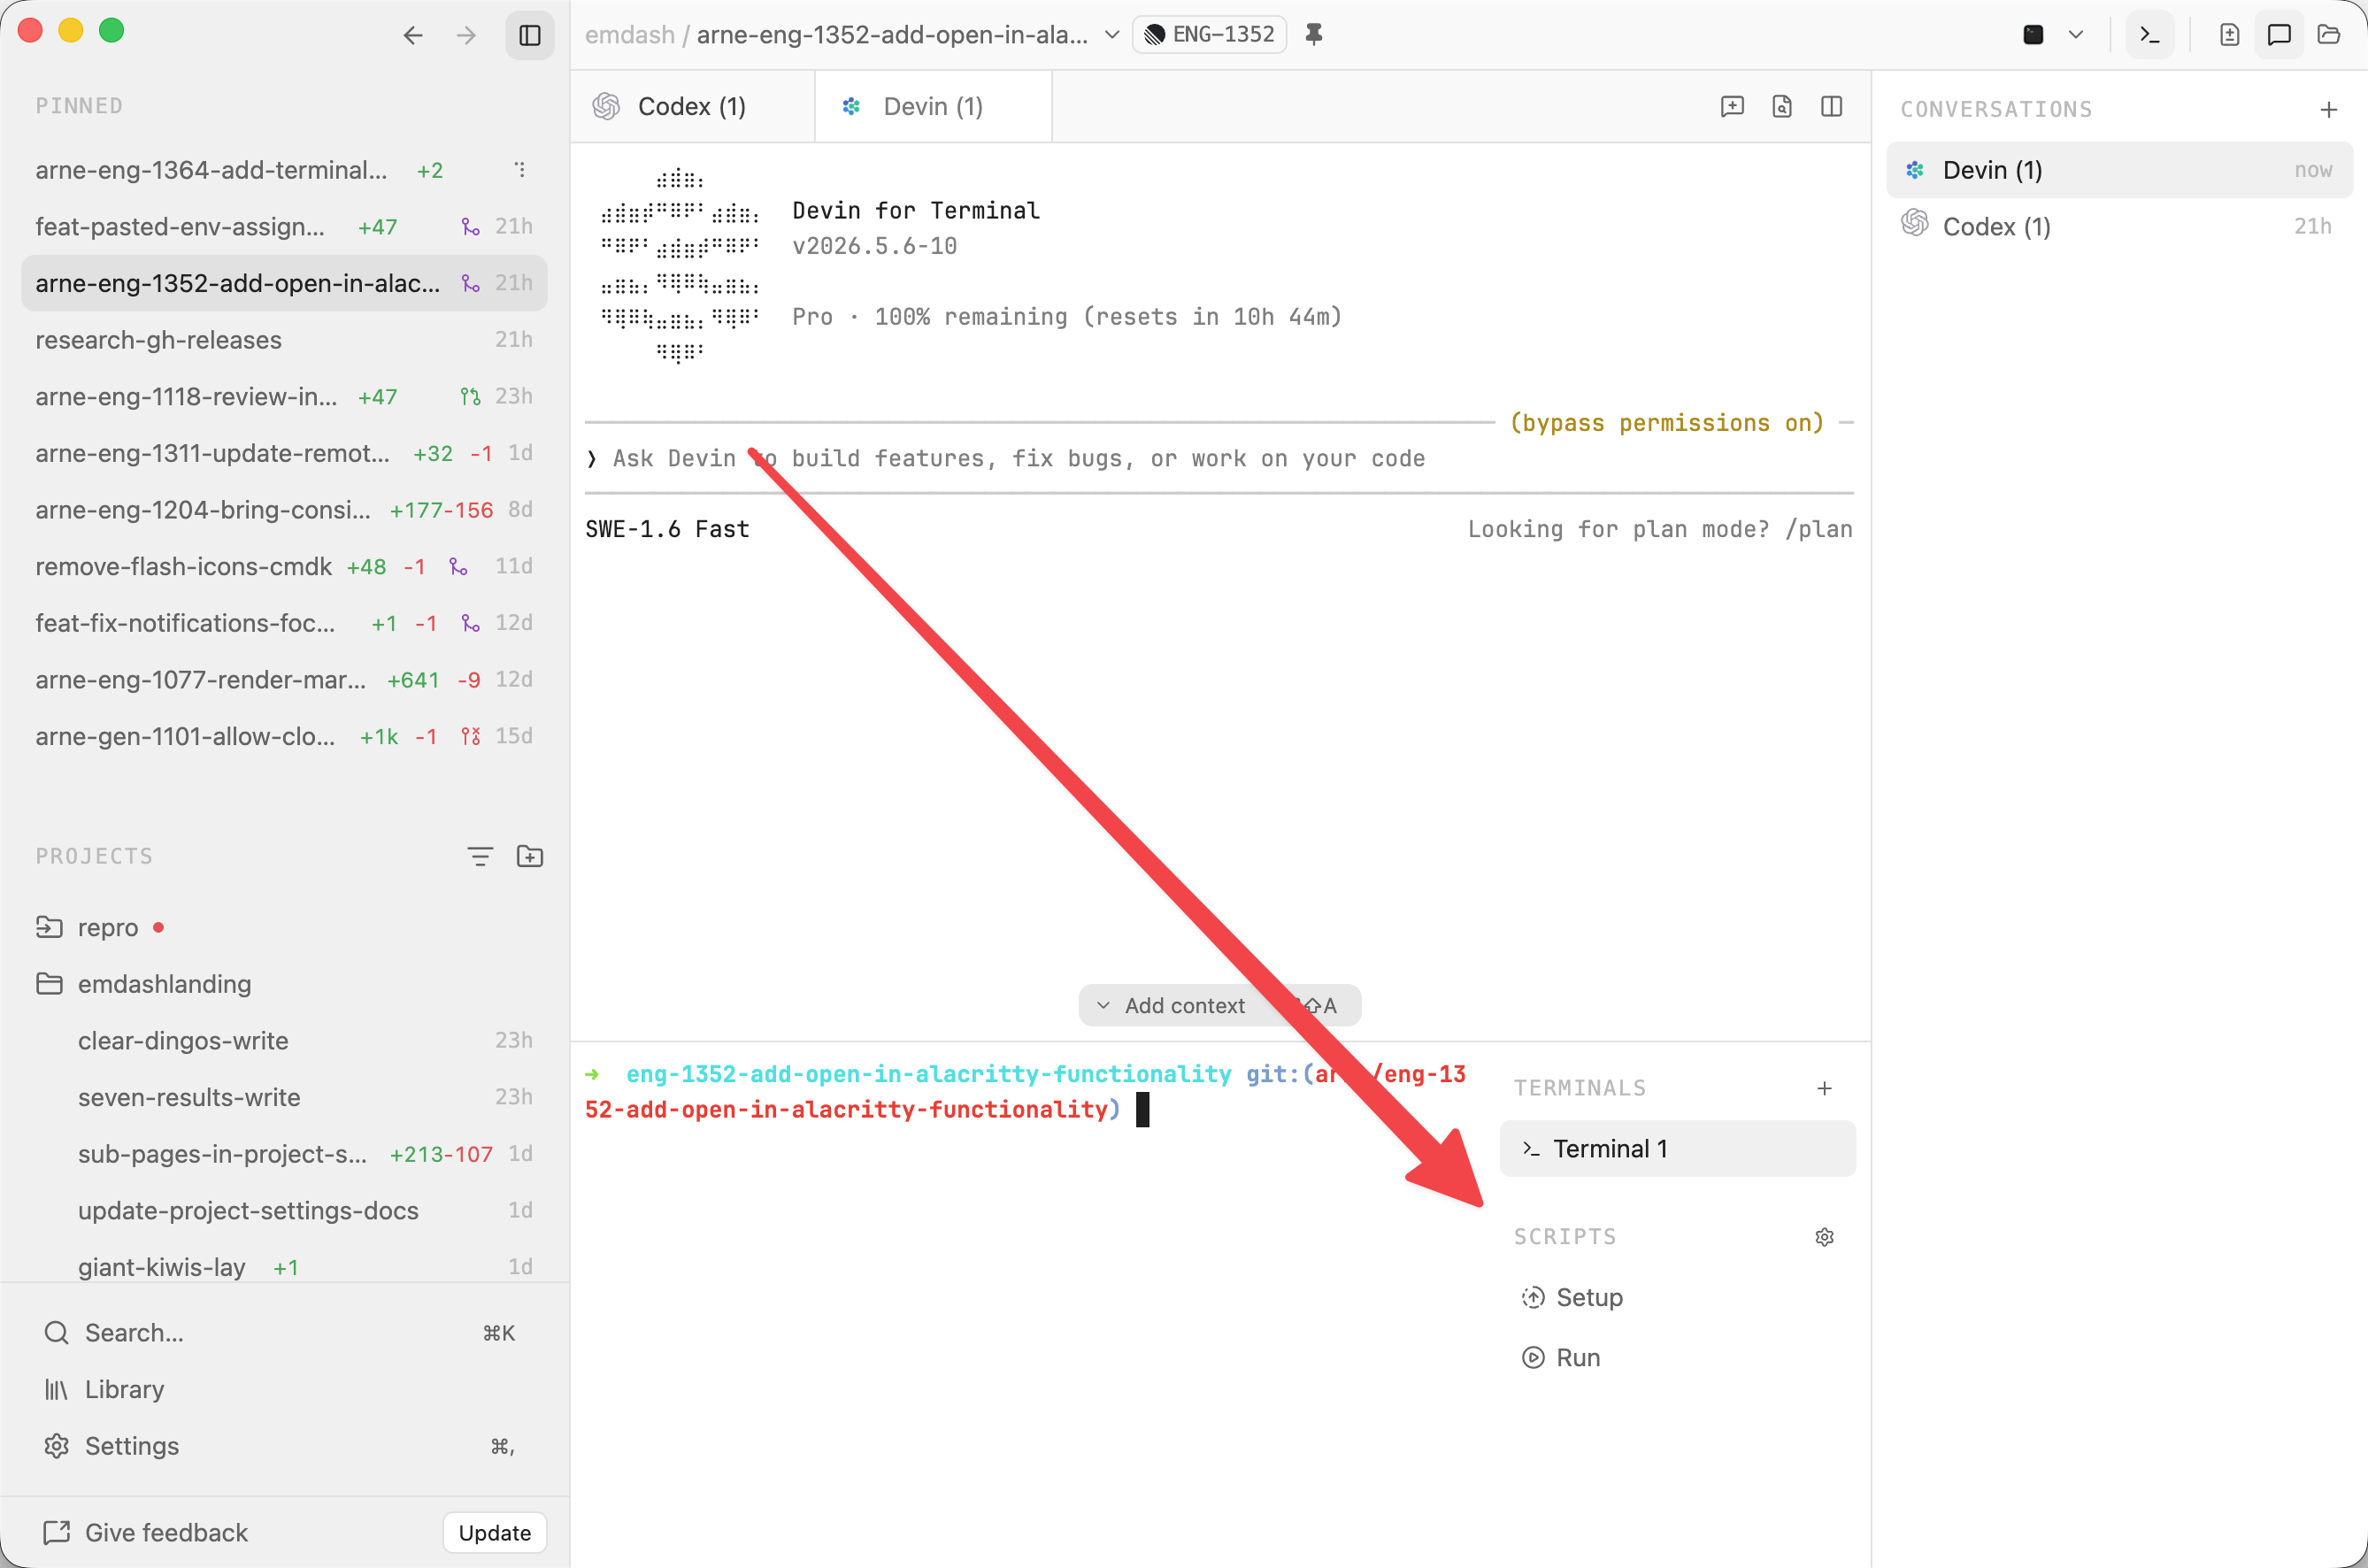Click the Update button
This screenshot has width=2368, height=1568.
coord(495,1533)
